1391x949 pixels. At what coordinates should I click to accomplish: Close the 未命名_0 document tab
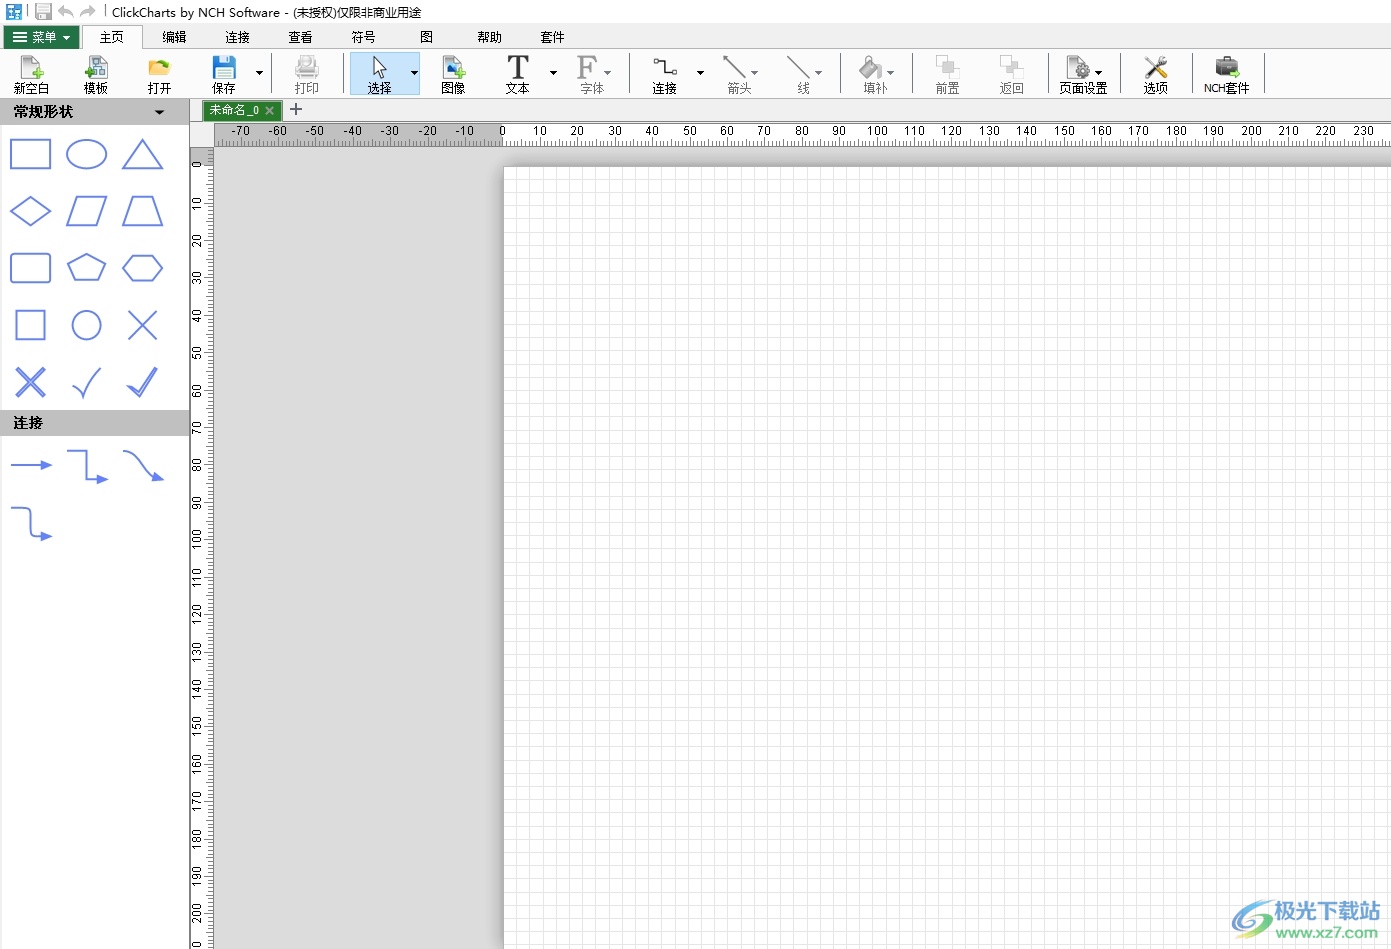point(270,111)
